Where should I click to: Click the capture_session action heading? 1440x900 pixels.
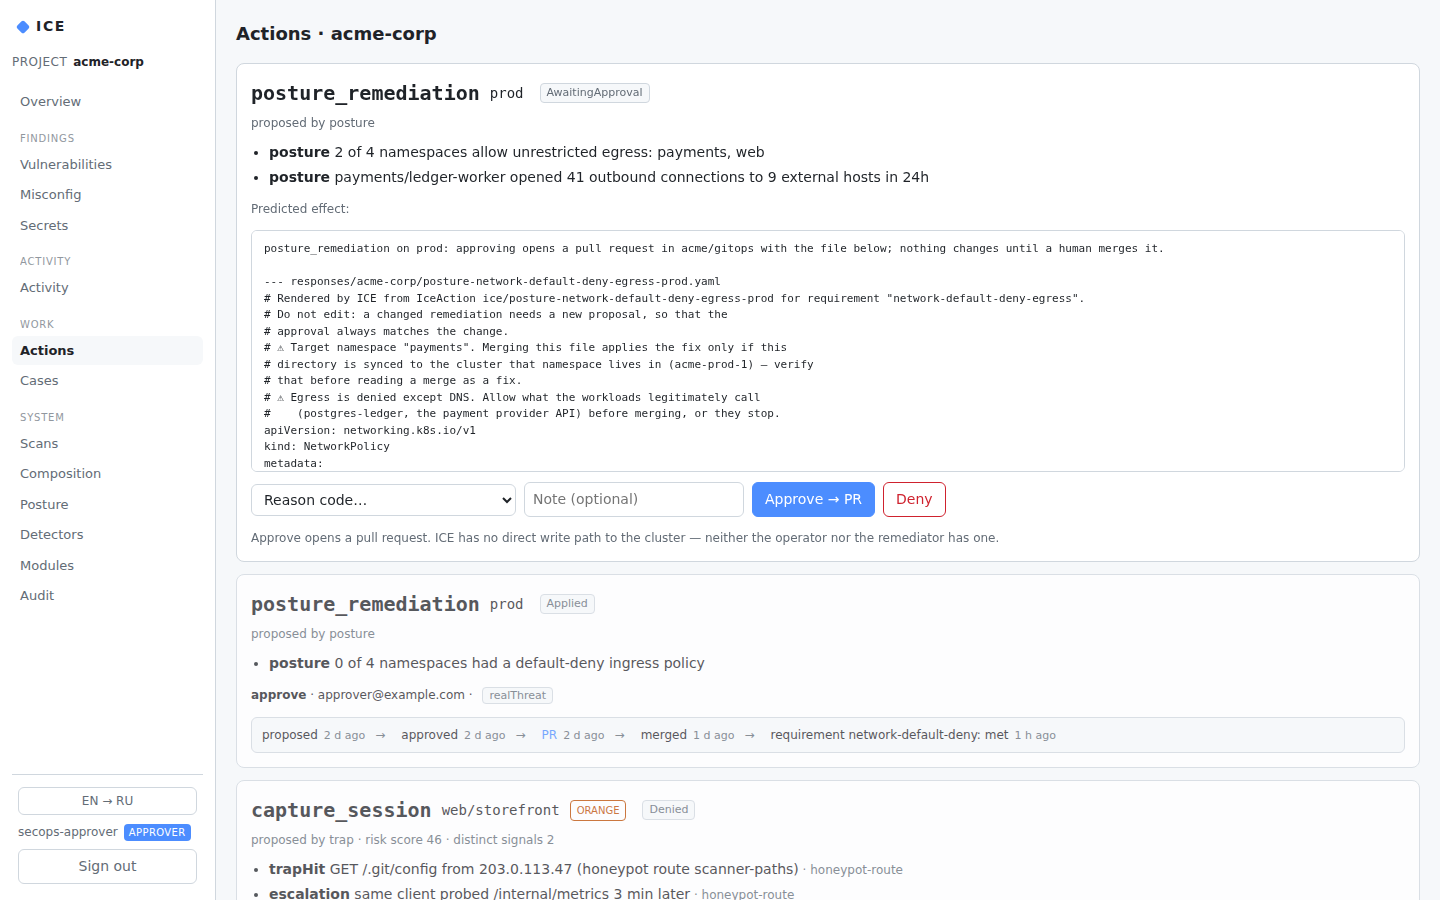[x=341, y=810]
